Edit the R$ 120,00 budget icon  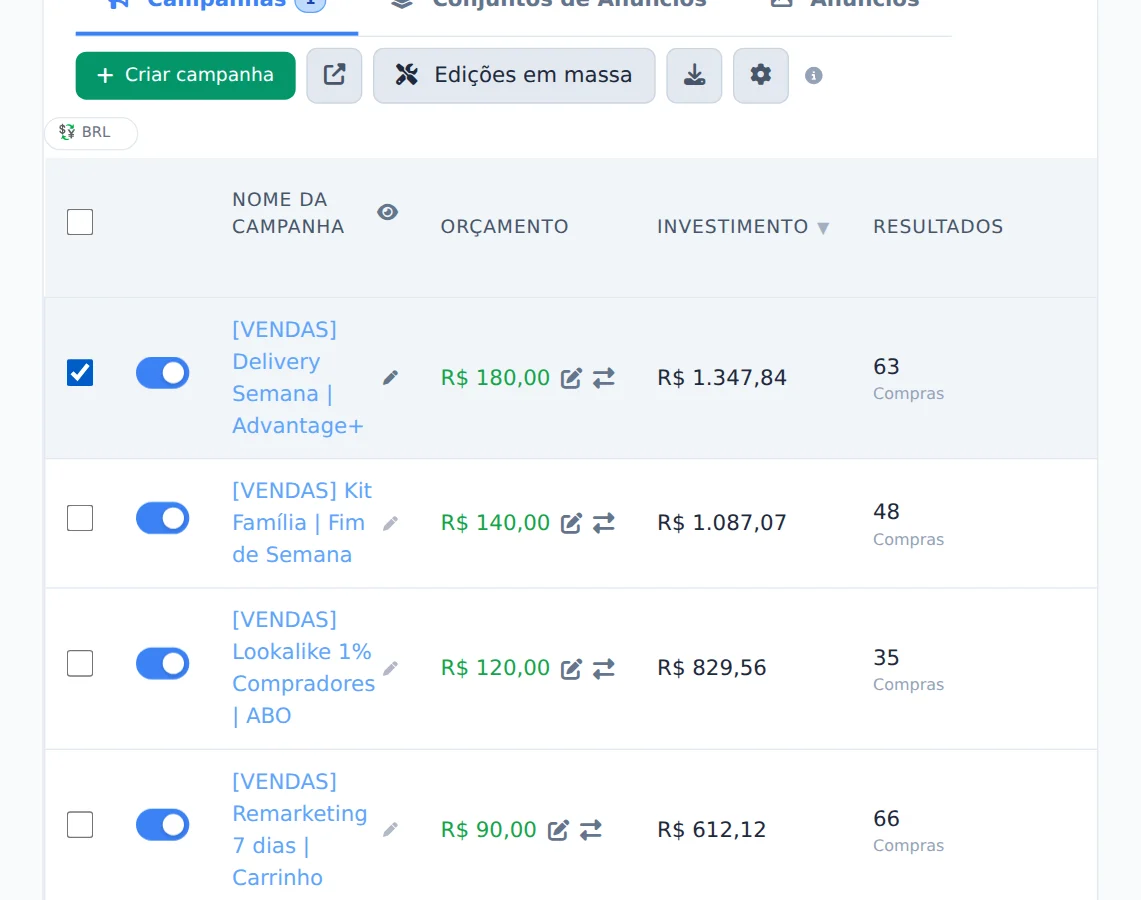point(571,669)
